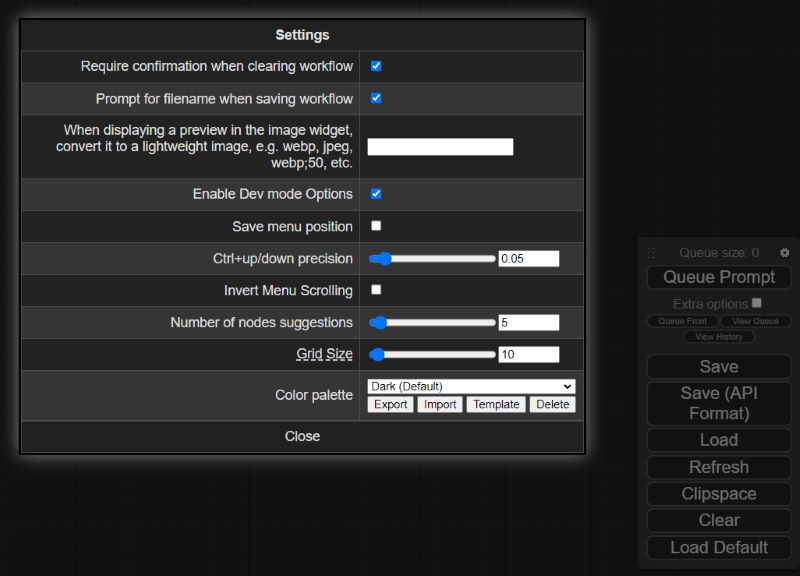Screen dimensions: 800x576
Task: Turn on 'Invert Menu Scrolling'
Action: [376, 290]
